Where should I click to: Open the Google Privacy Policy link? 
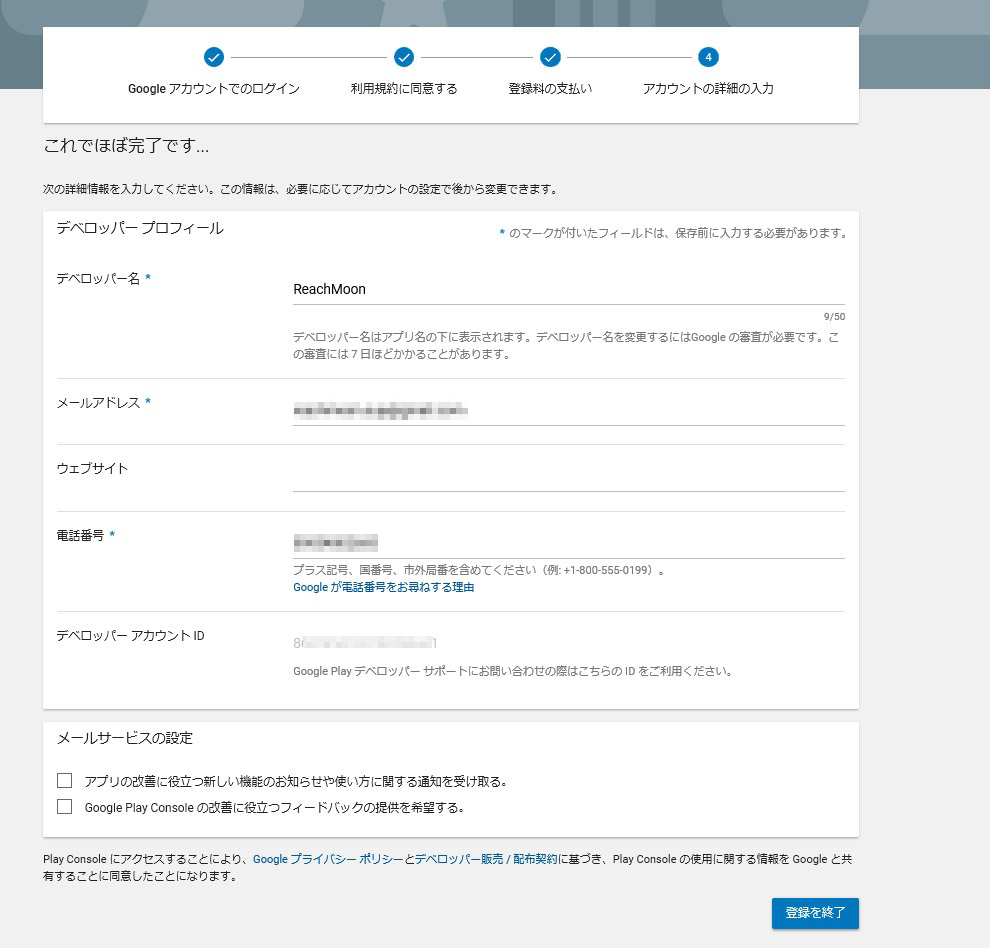tap(328, 859)
